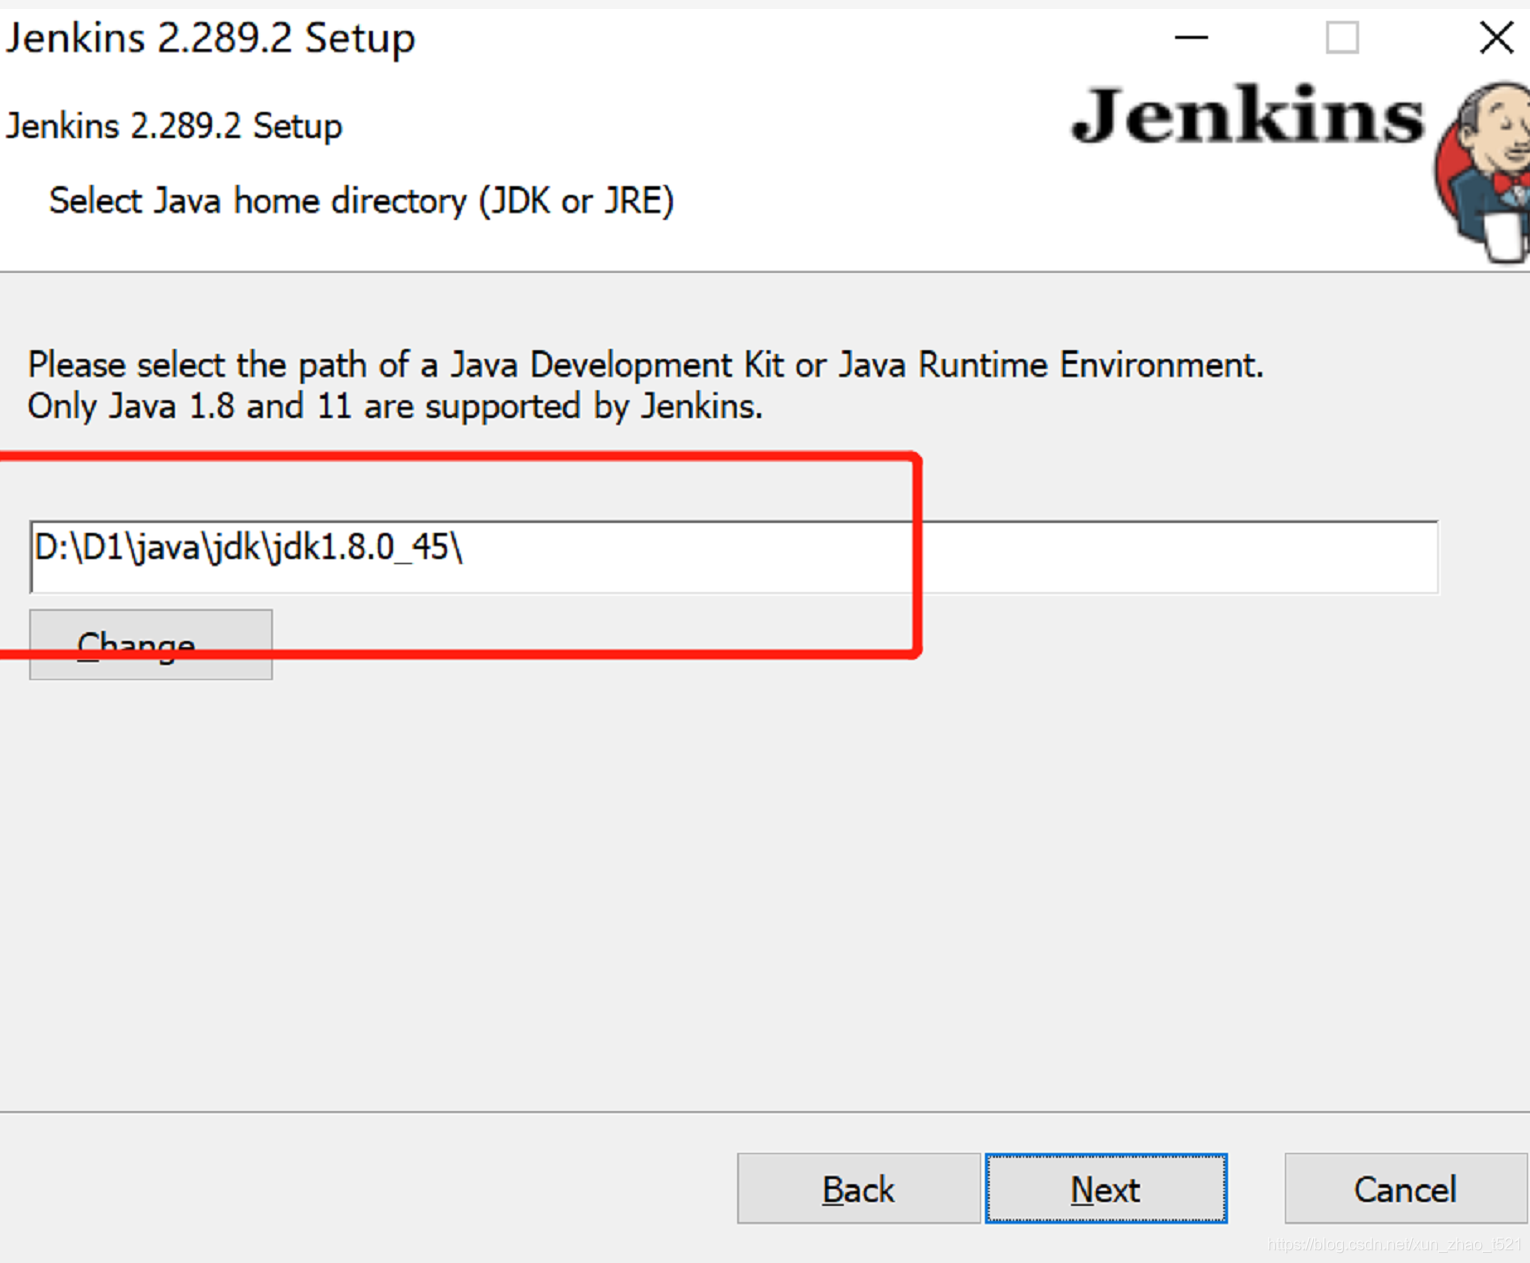
Task: Go Back to the previous step
Action: 858,1188
